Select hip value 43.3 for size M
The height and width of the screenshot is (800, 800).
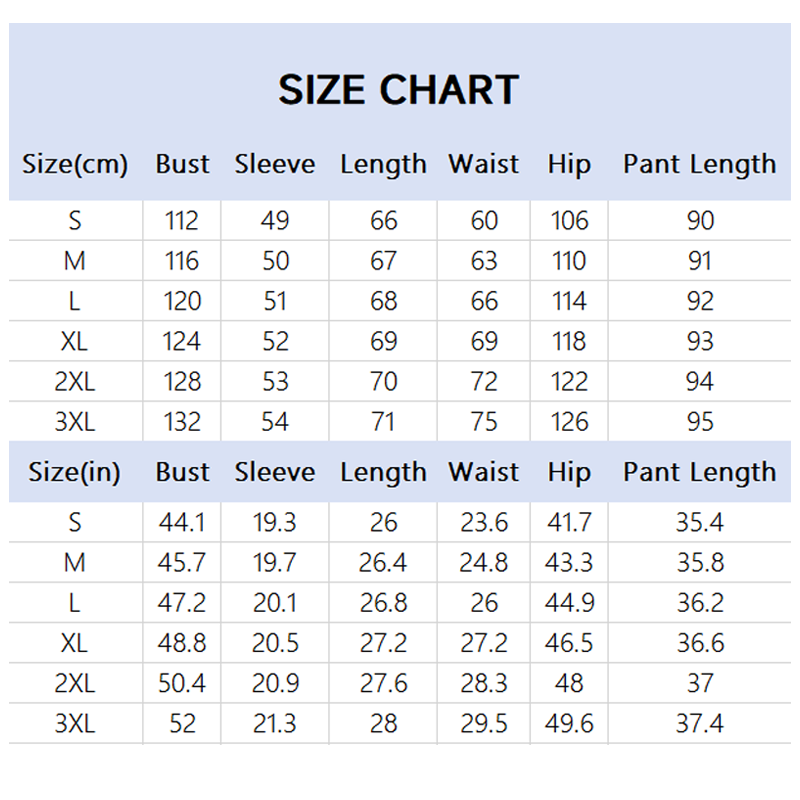(569, 563)
